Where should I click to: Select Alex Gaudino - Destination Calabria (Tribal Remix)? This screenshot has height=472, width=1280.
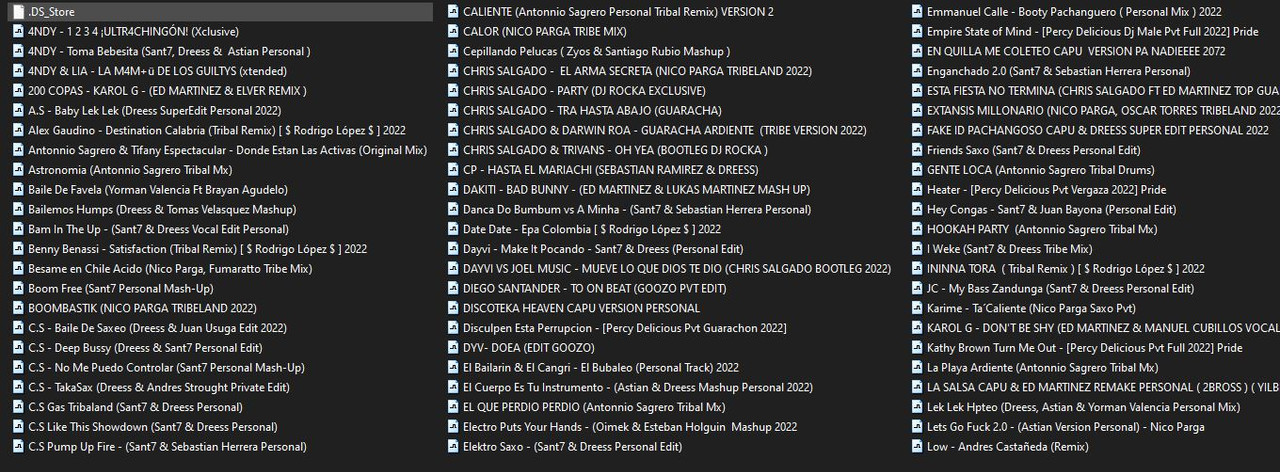point(219,130)
